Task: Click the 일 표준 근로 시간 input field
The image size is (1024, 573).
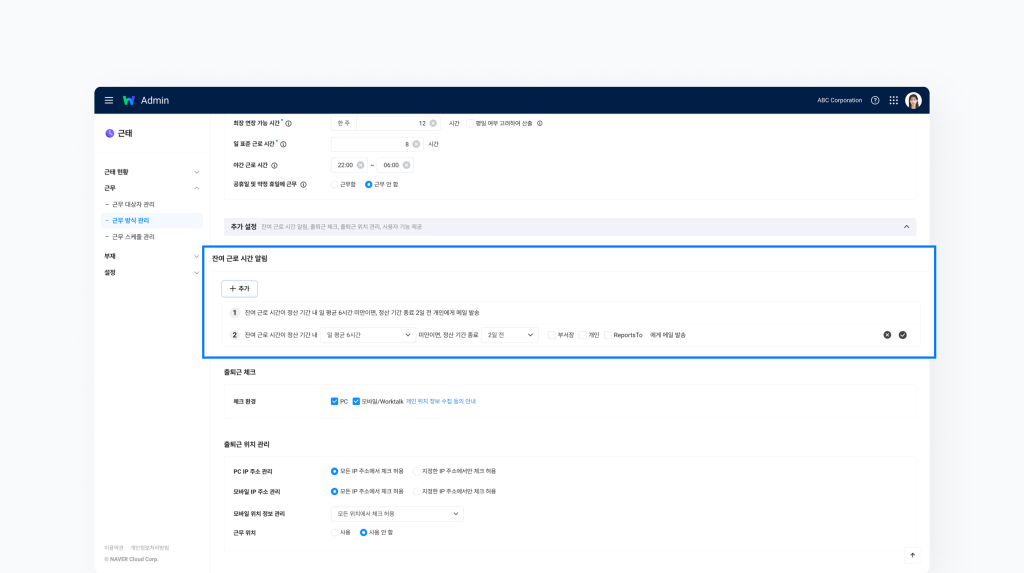Action: [370, 144]
